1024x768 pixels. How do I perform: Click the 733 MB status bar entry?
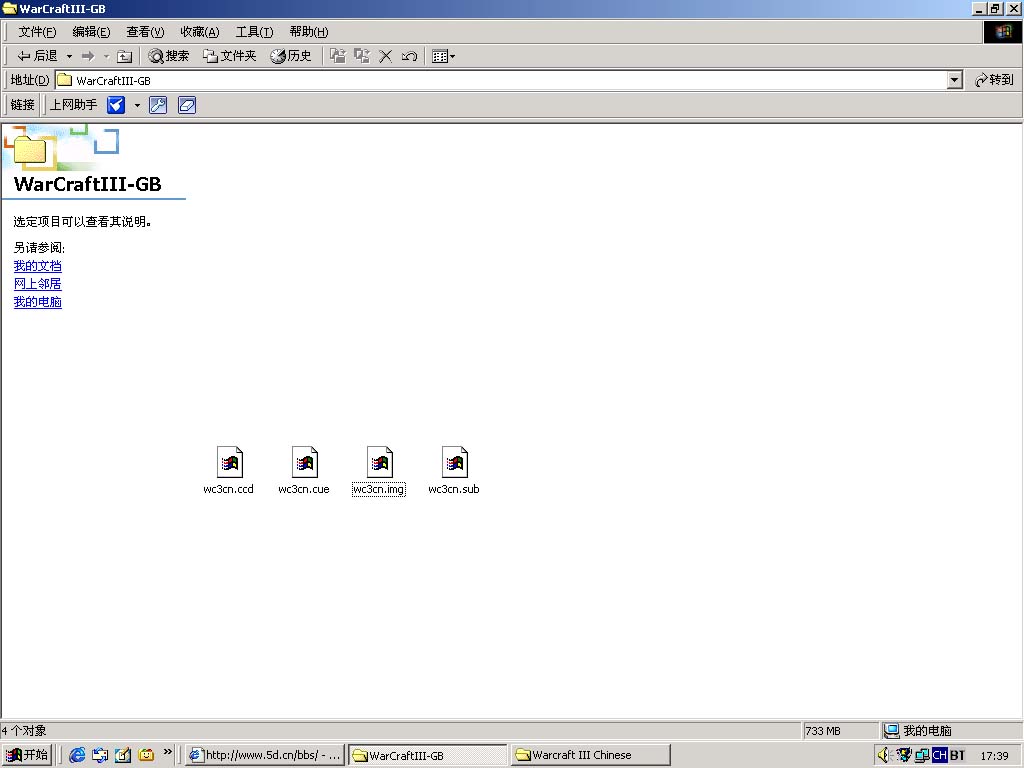click(823, 731)
